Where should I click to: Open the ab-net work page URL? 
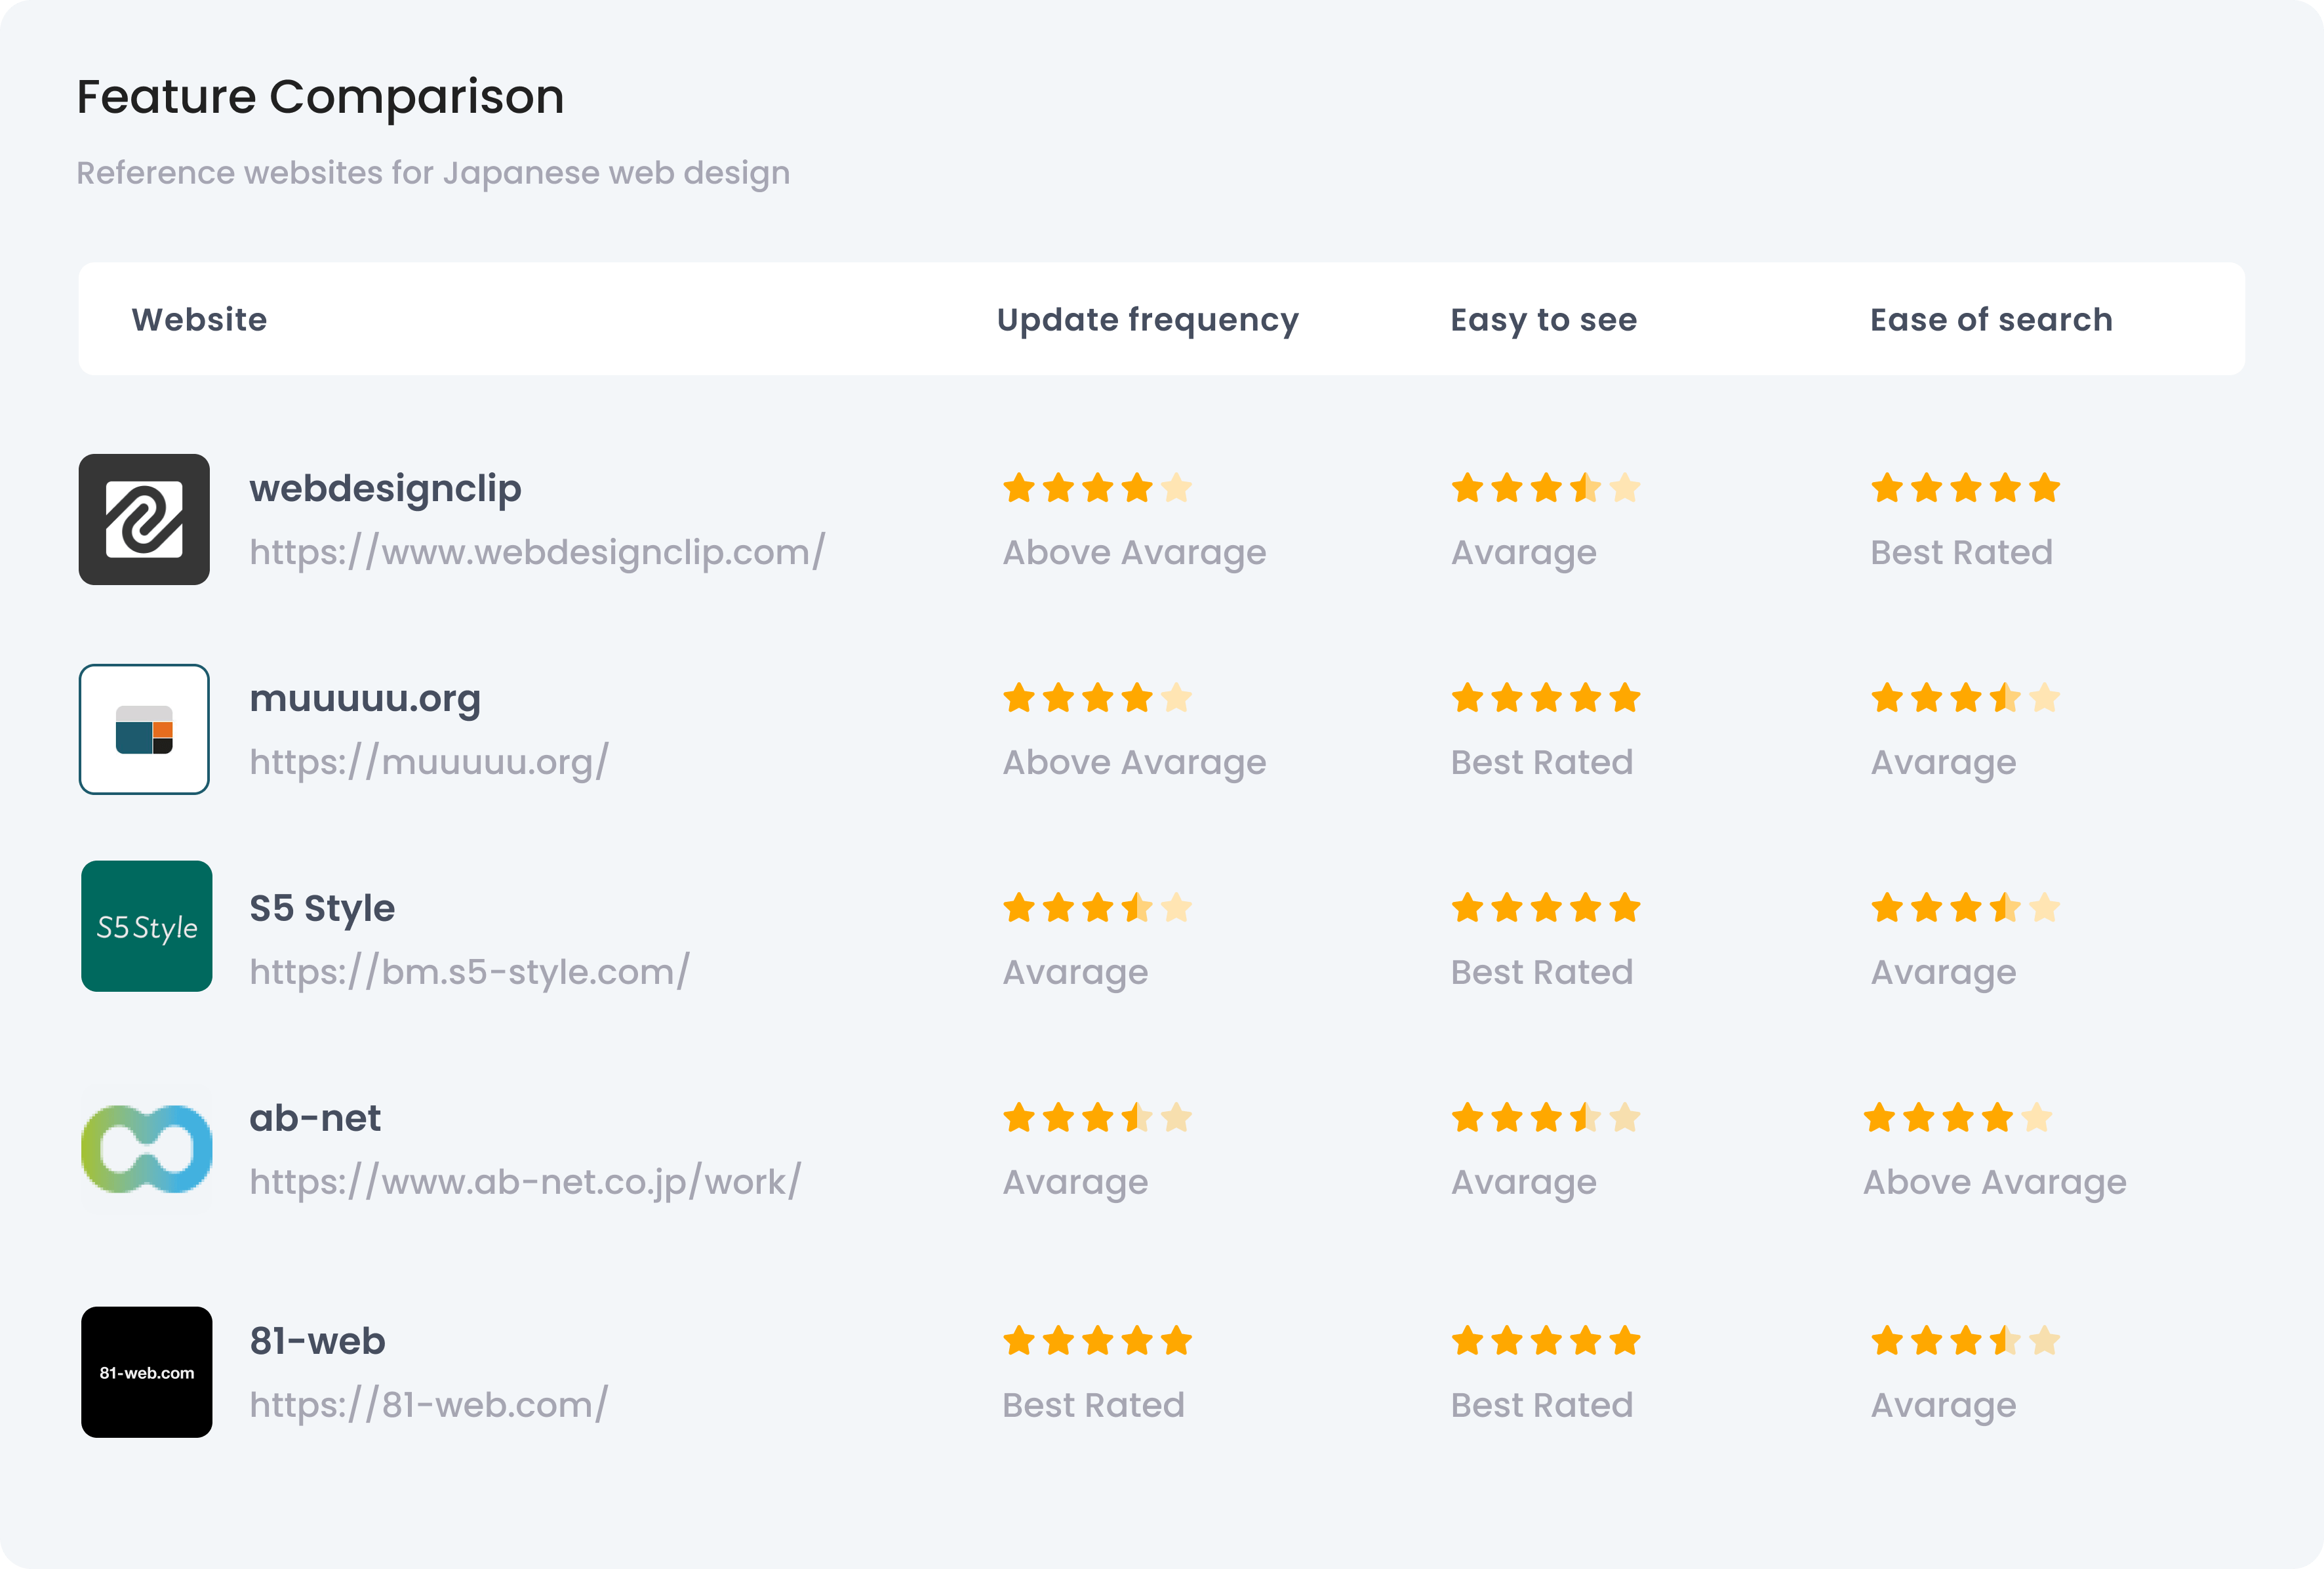click(525, 1182)
